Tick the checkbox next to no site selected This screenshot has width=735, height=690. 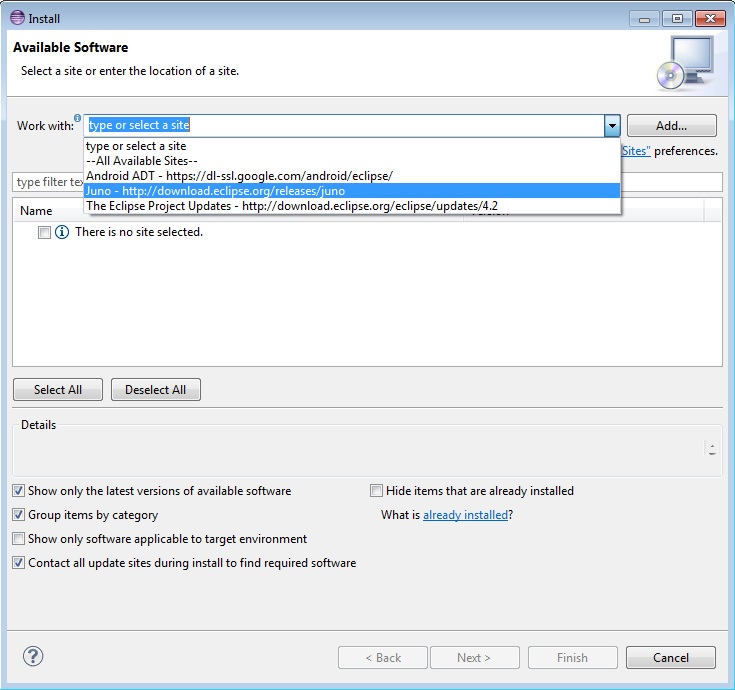(44, 232)
